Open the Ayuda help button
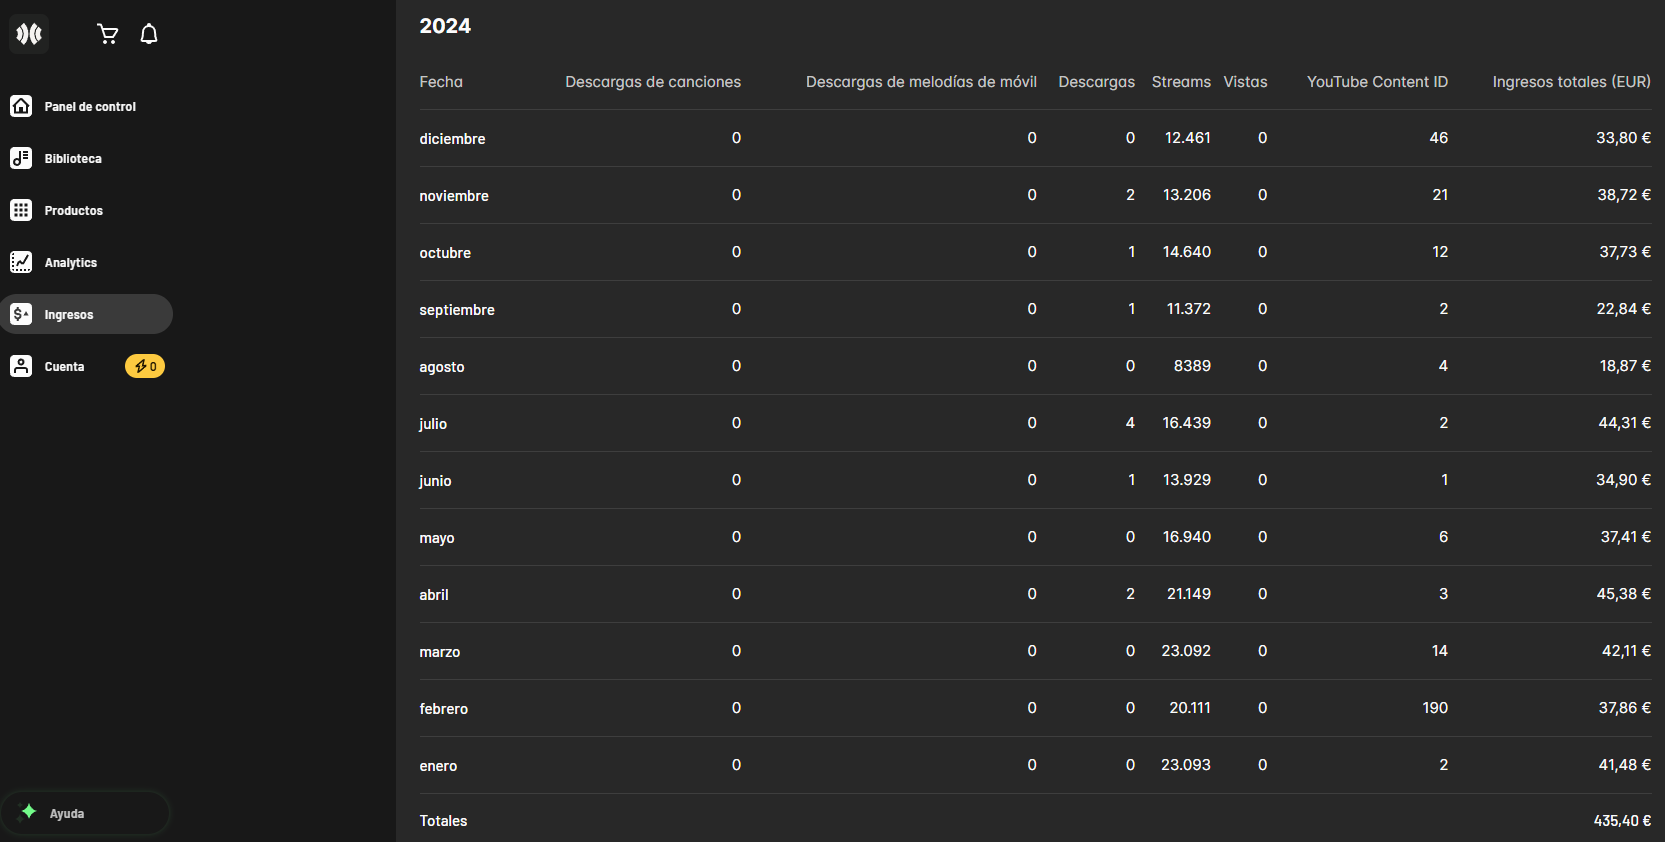 pyautogui.click(x=85, y=813)
